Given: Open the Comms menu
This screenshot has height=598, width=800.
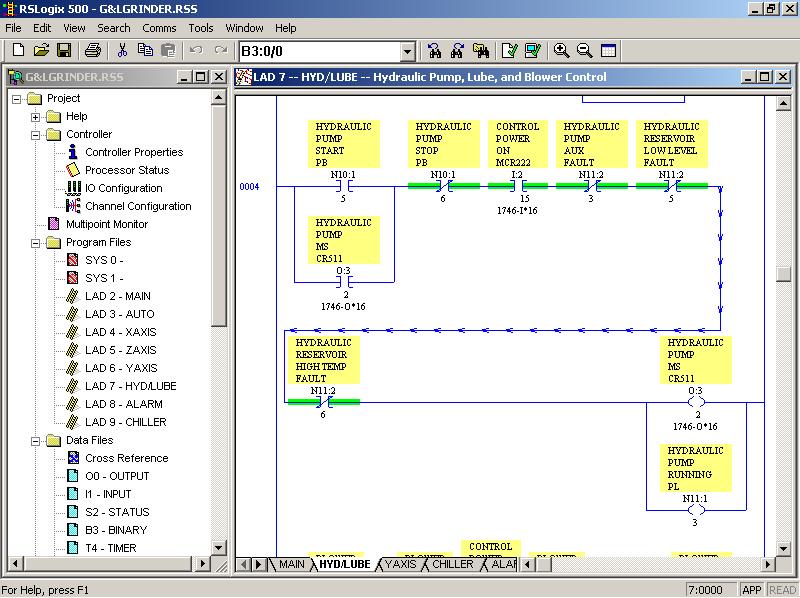Looking at the screenshot, I should click(x=159, y=28).
